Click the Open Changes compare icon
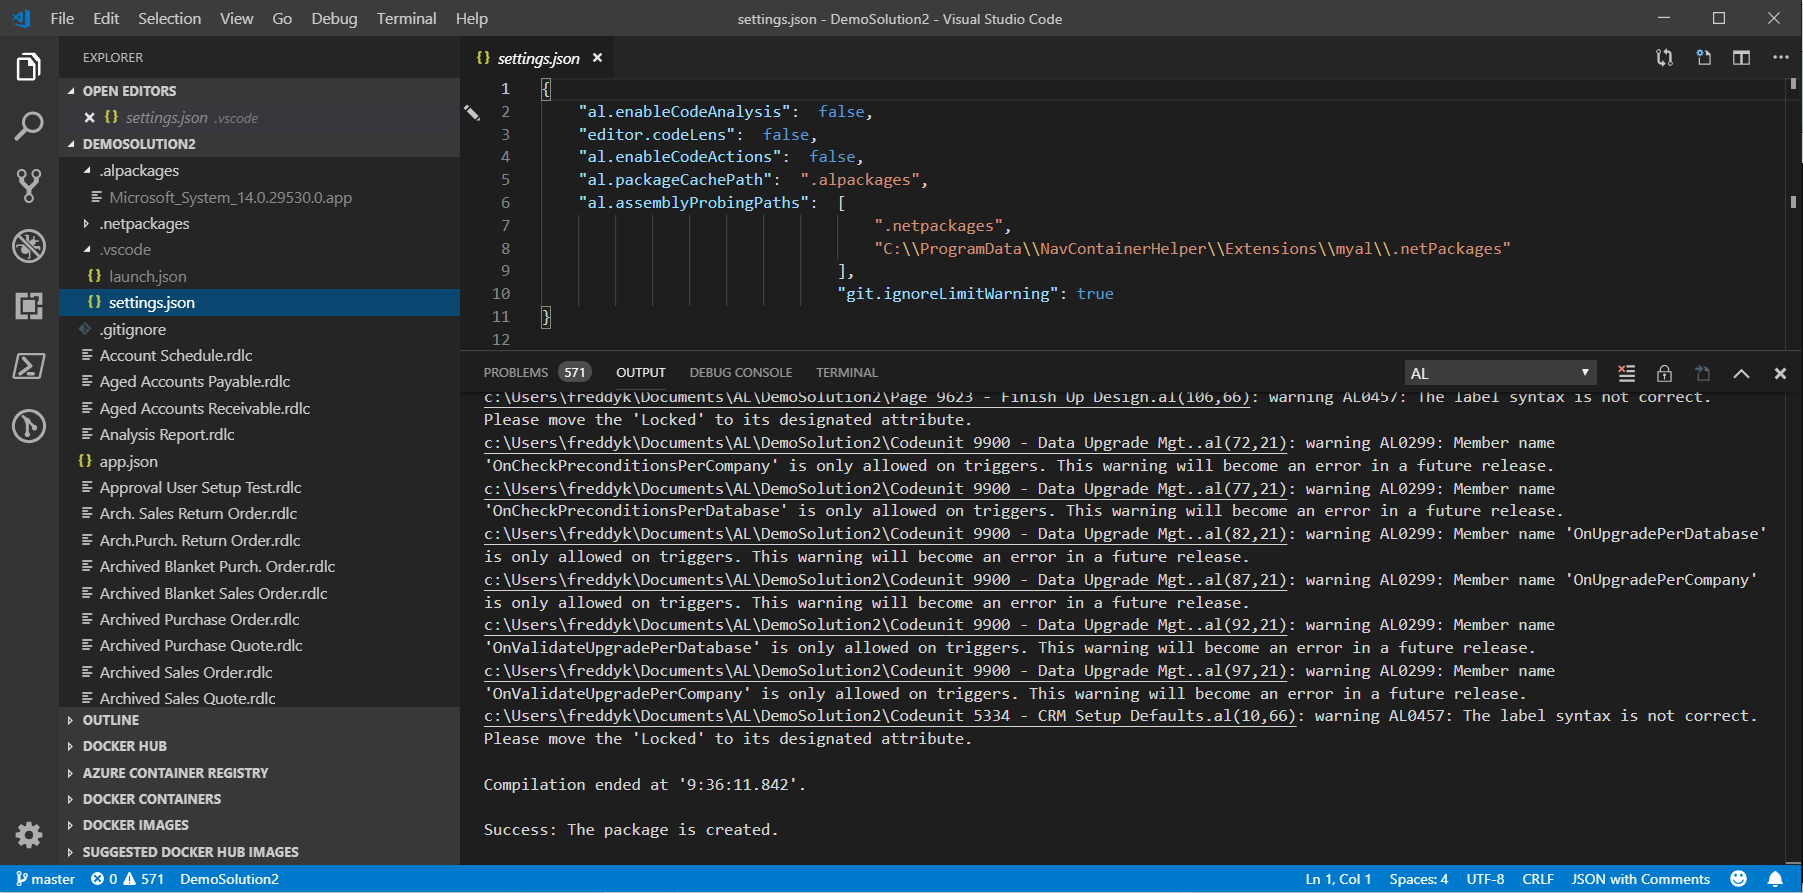This screenshot has height=893, width=1803. tap(1664, 58)
